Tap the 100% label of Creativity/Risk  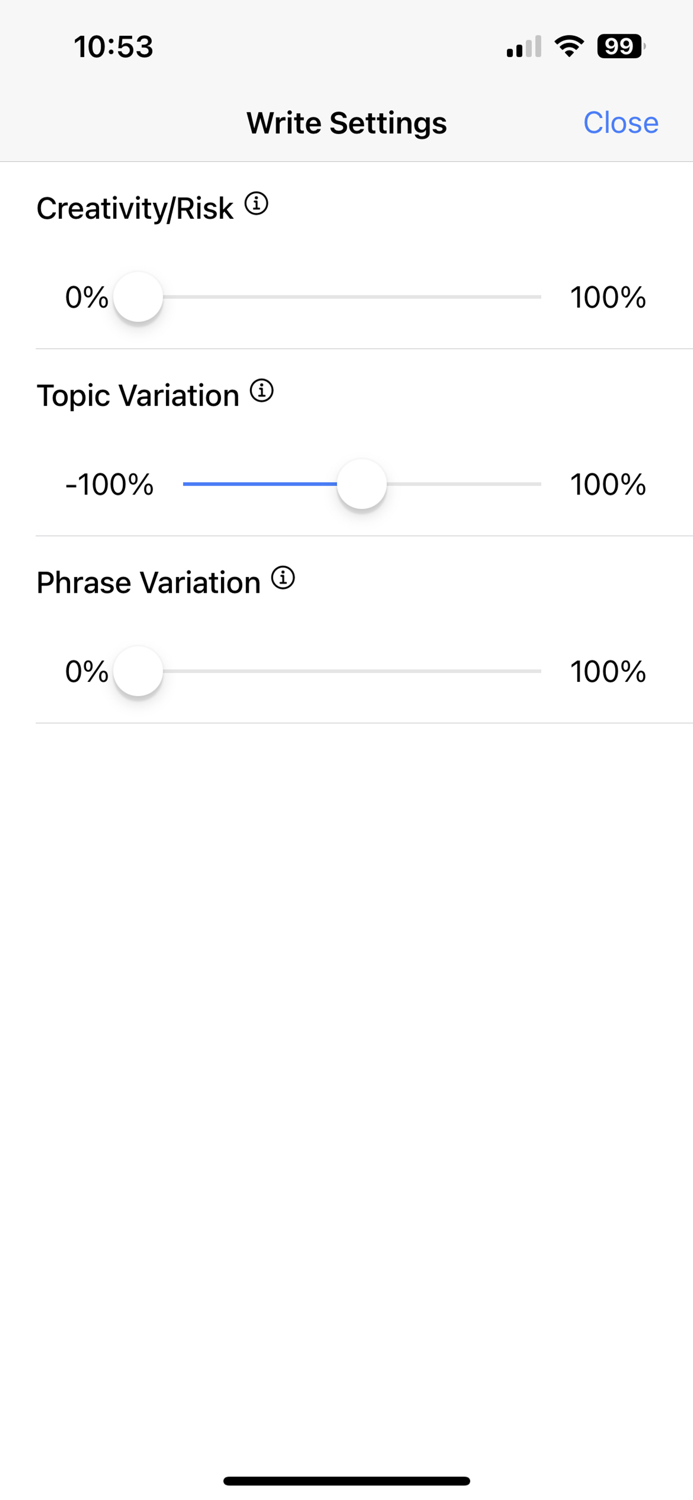607,298
